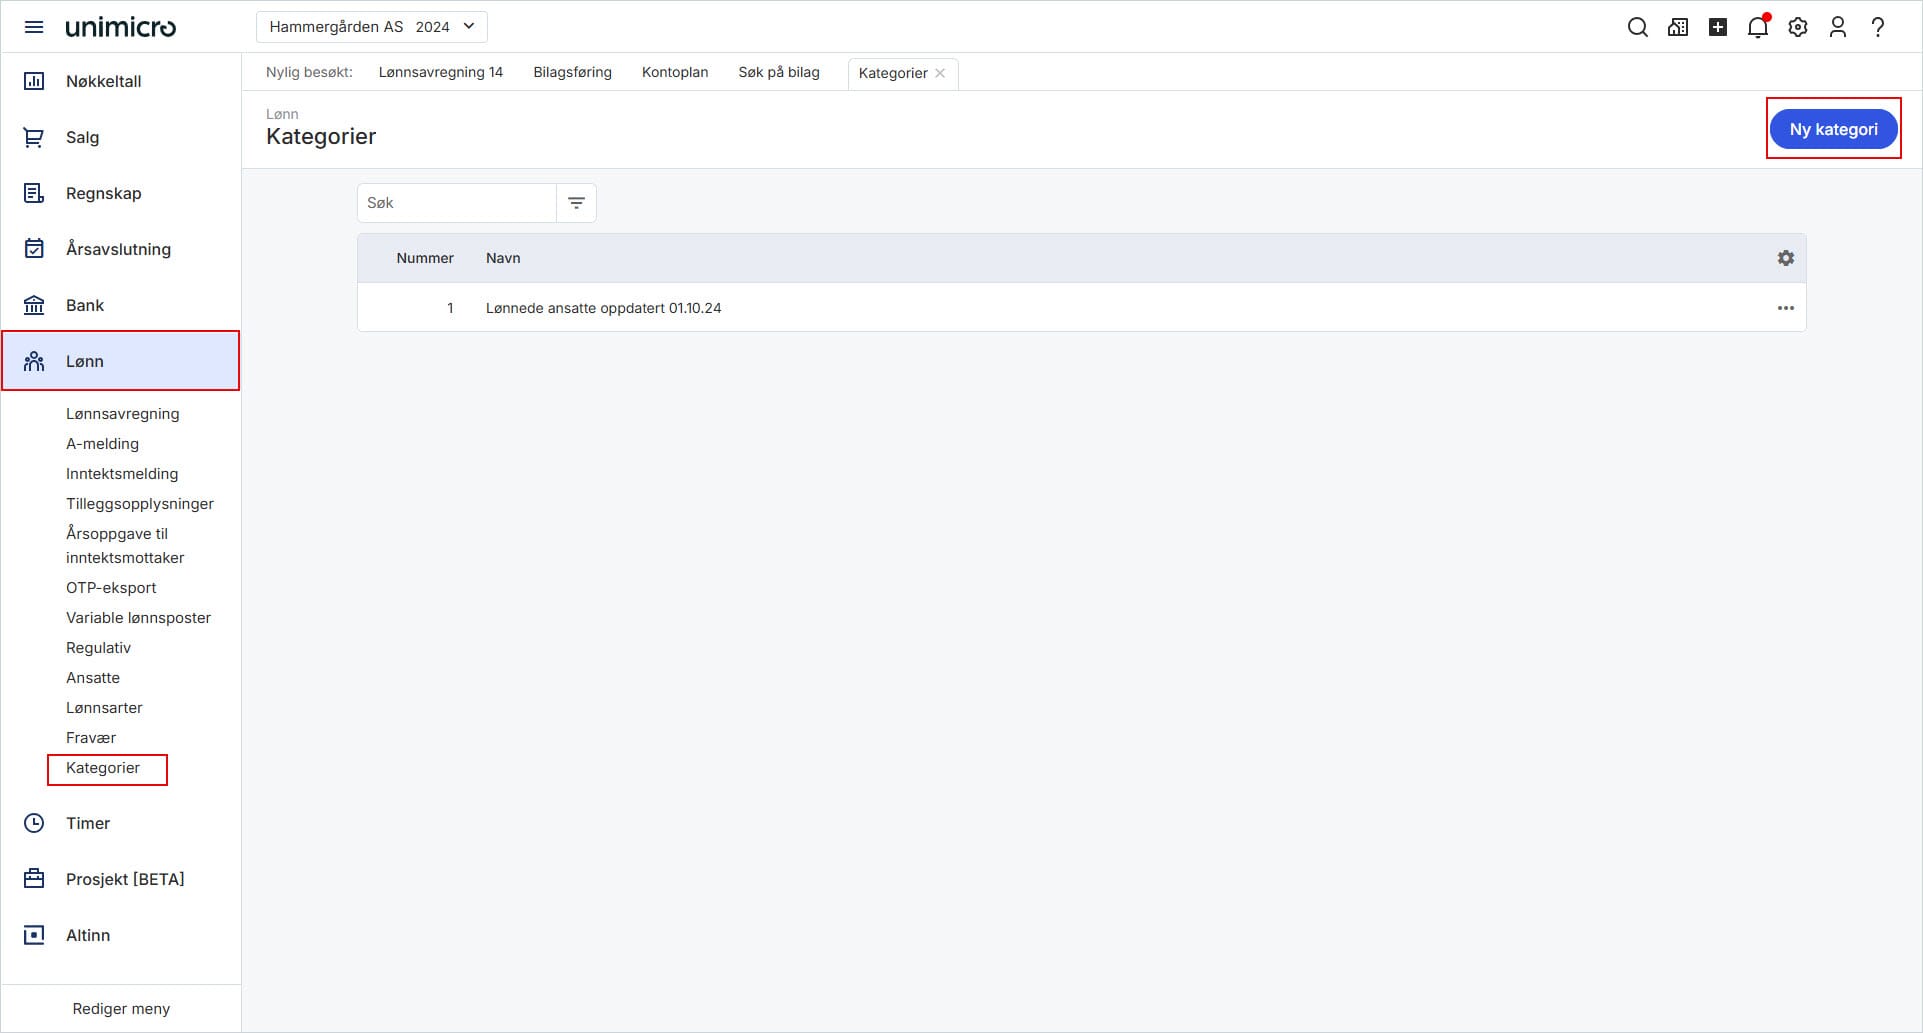Open the Kontoplan recent tab

675,72
